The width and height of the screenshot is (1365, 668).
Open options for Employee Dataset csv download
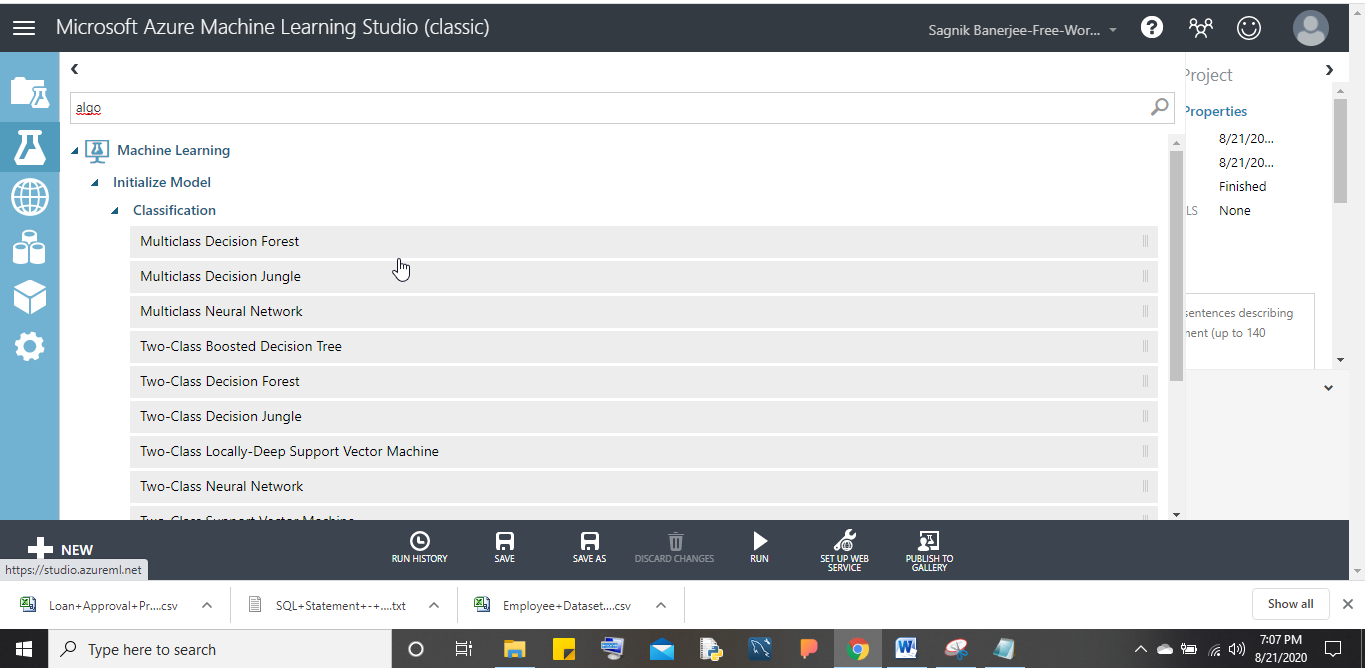(x=660, y=605)
